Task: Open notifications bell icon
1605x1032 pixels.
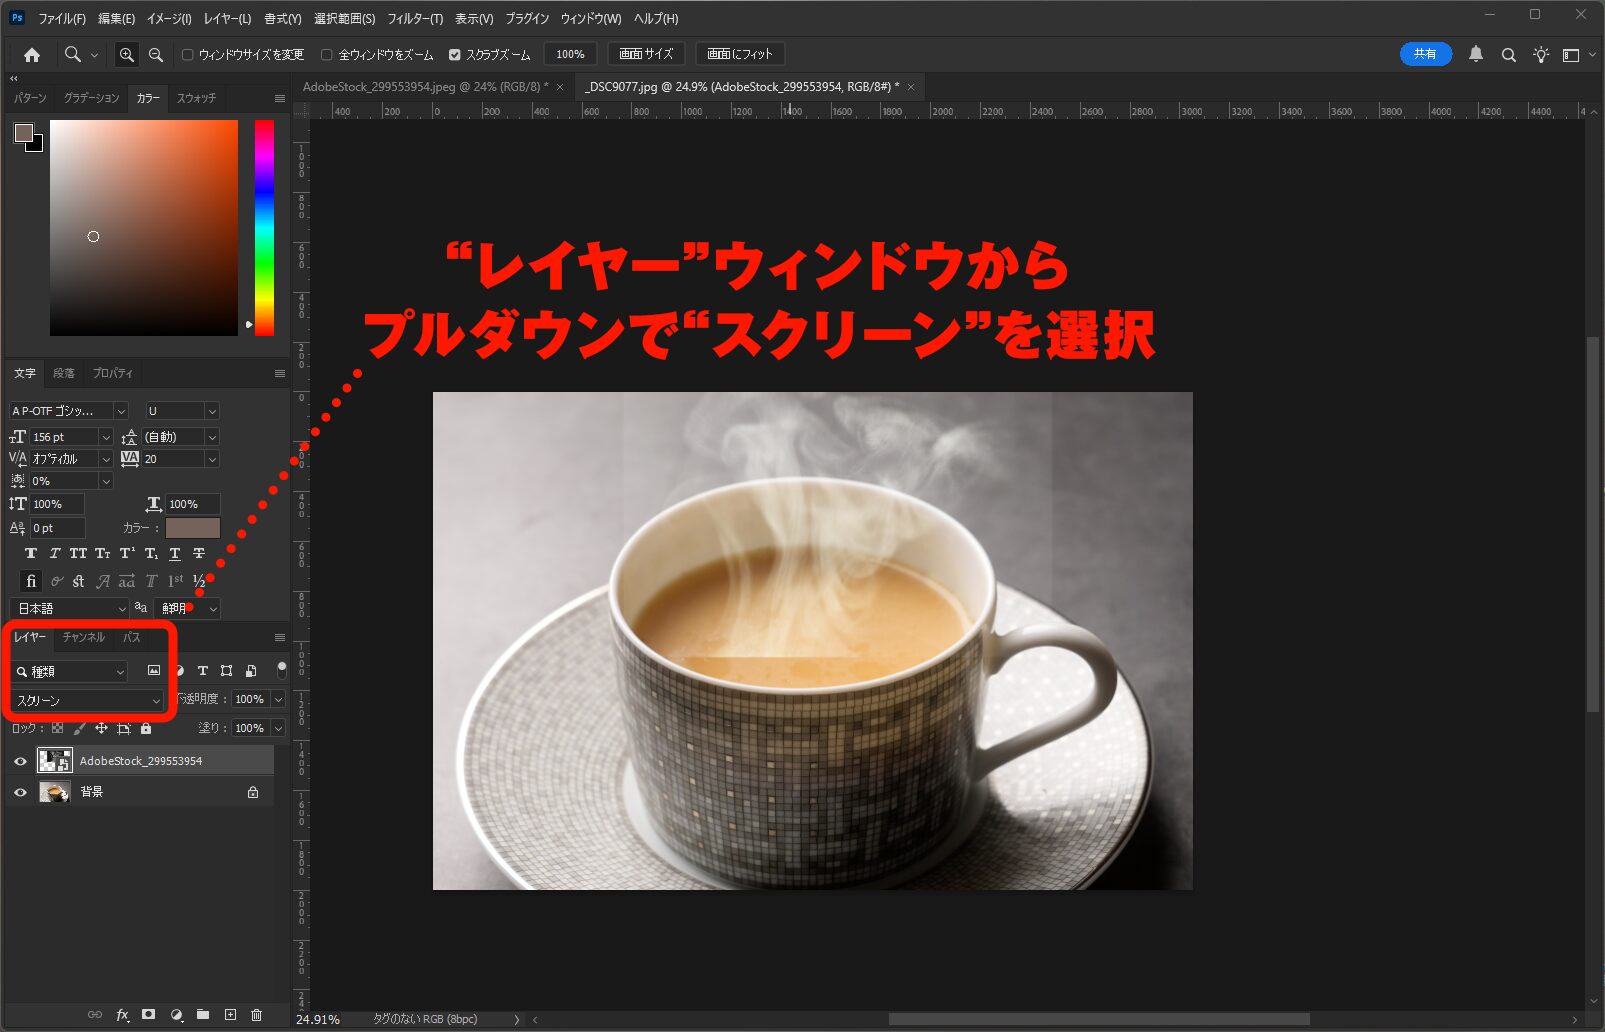Action: 1475,55
